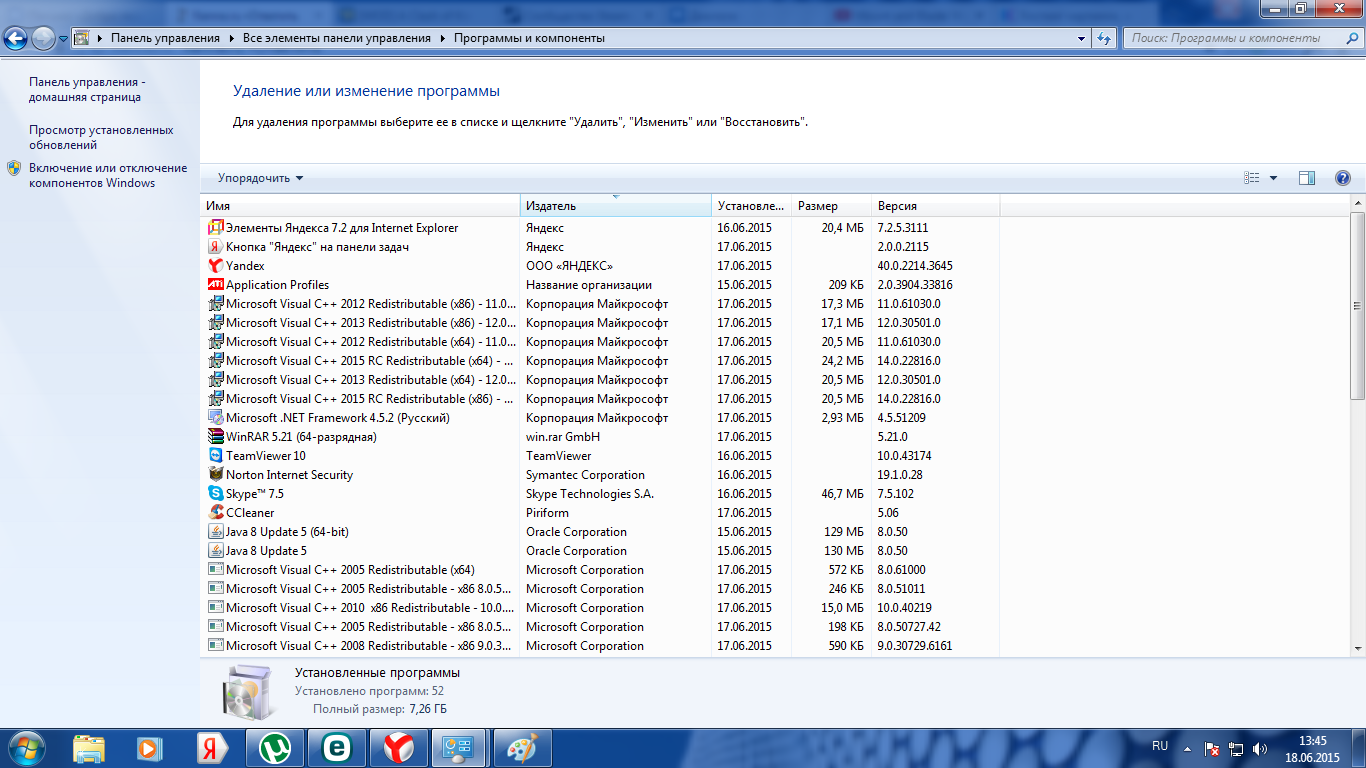Open the help question mark icon
The image size is (1366, 768).
tap(1343, 178)
